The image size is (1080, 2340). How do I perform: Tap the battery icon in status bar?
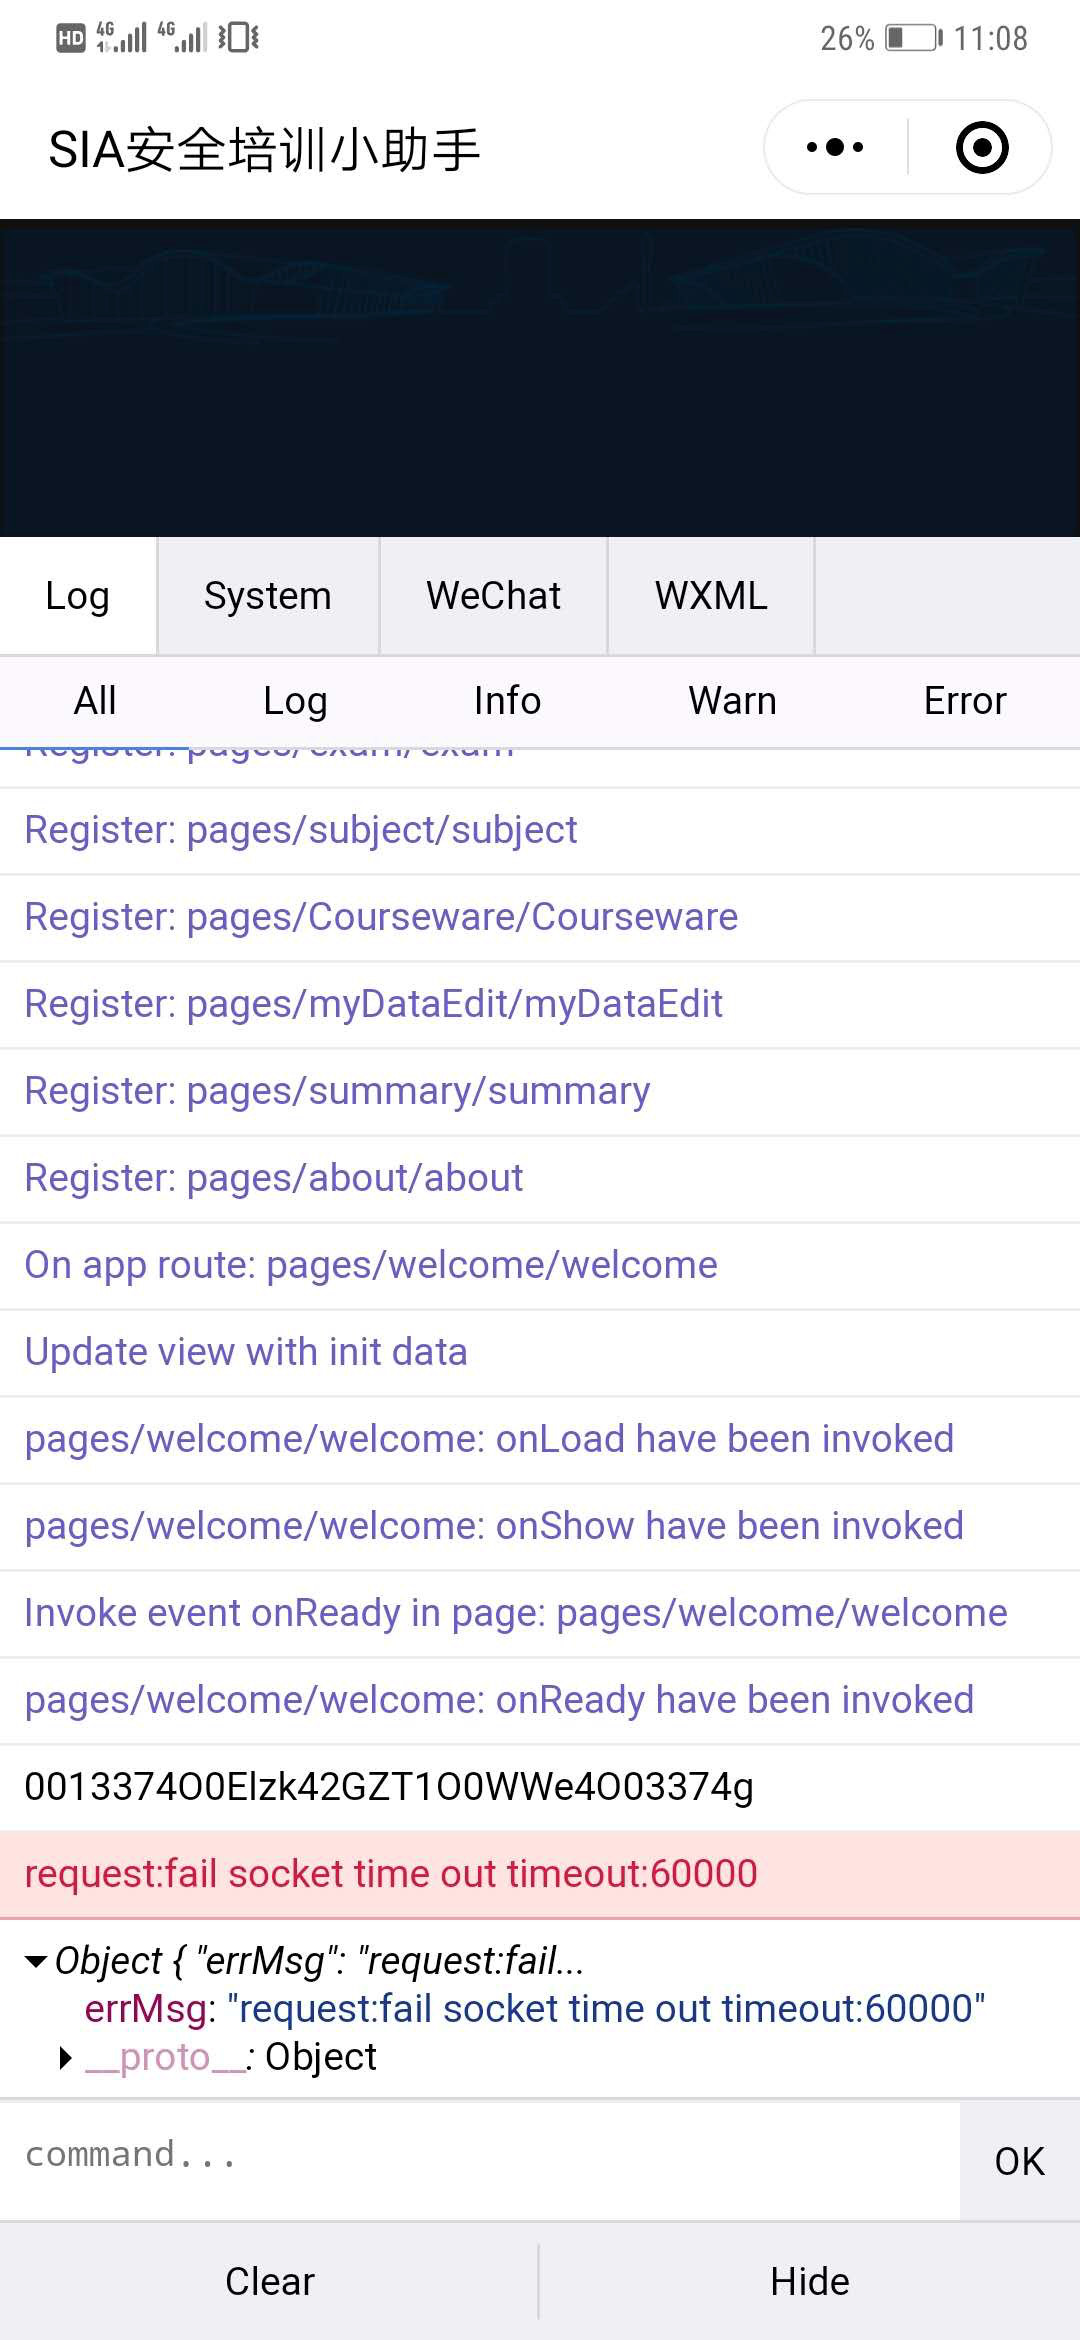coord(912,38)
